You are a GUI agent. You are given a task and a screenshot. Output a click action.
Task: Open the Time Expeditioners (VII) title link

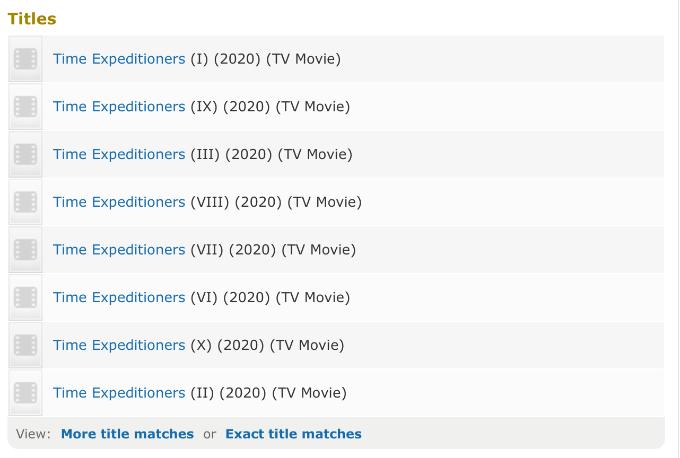point(119,250)
